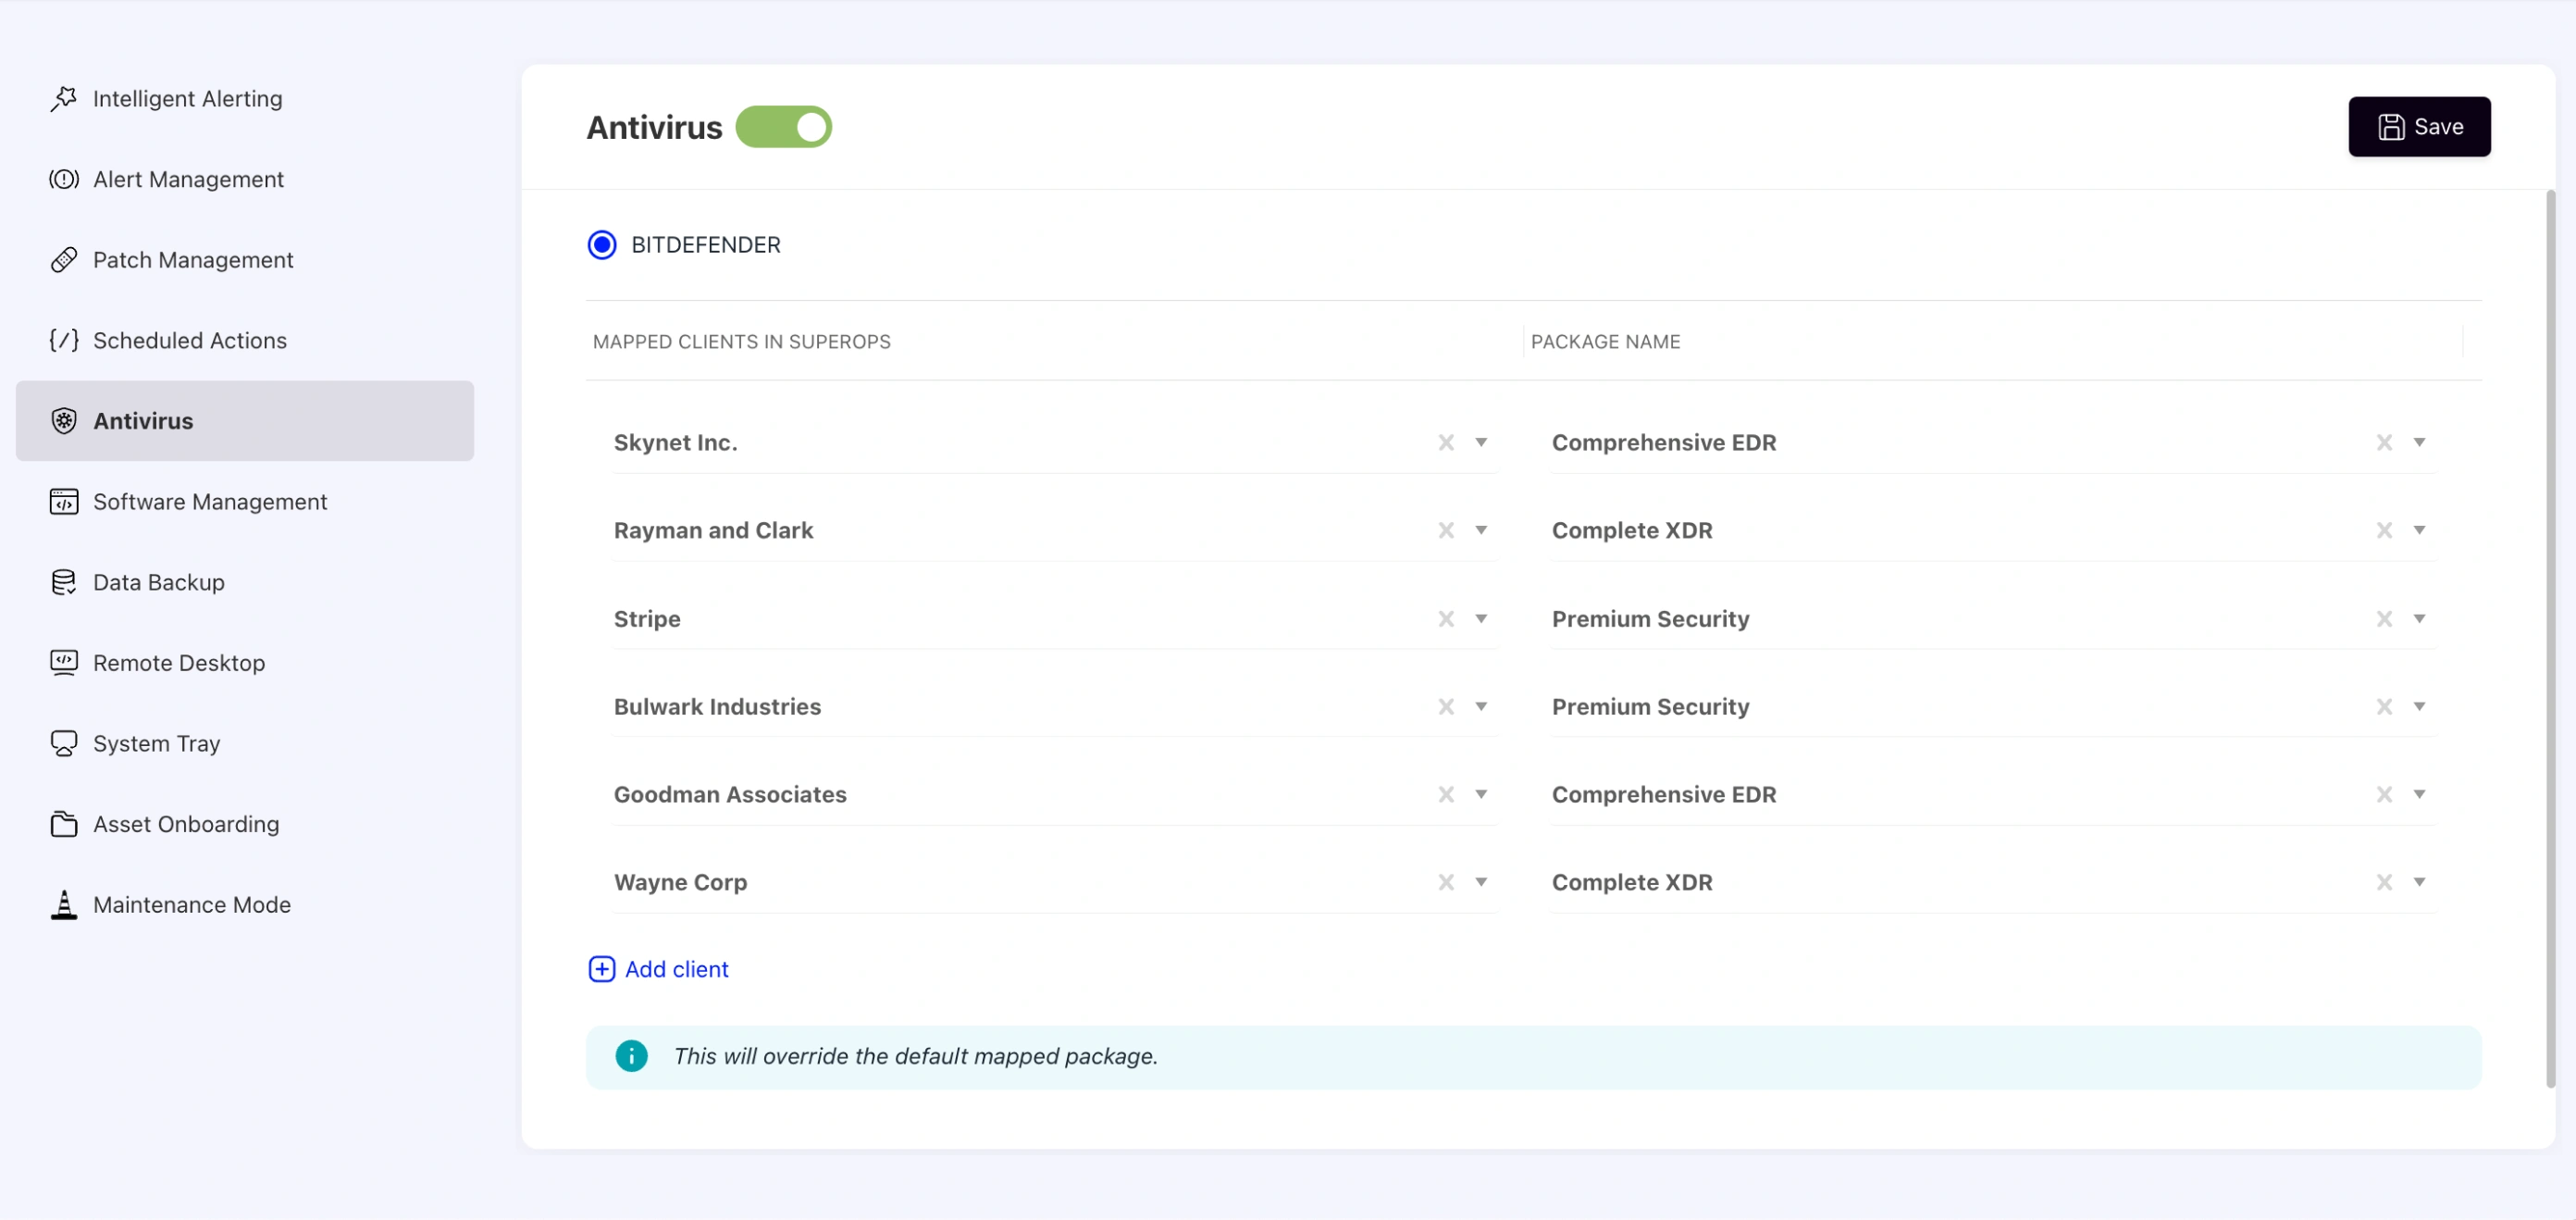Click the System Tray icon
The height and width of the screenshot is (1220, 2576).
pyautogui.click(x=64, y=743)
